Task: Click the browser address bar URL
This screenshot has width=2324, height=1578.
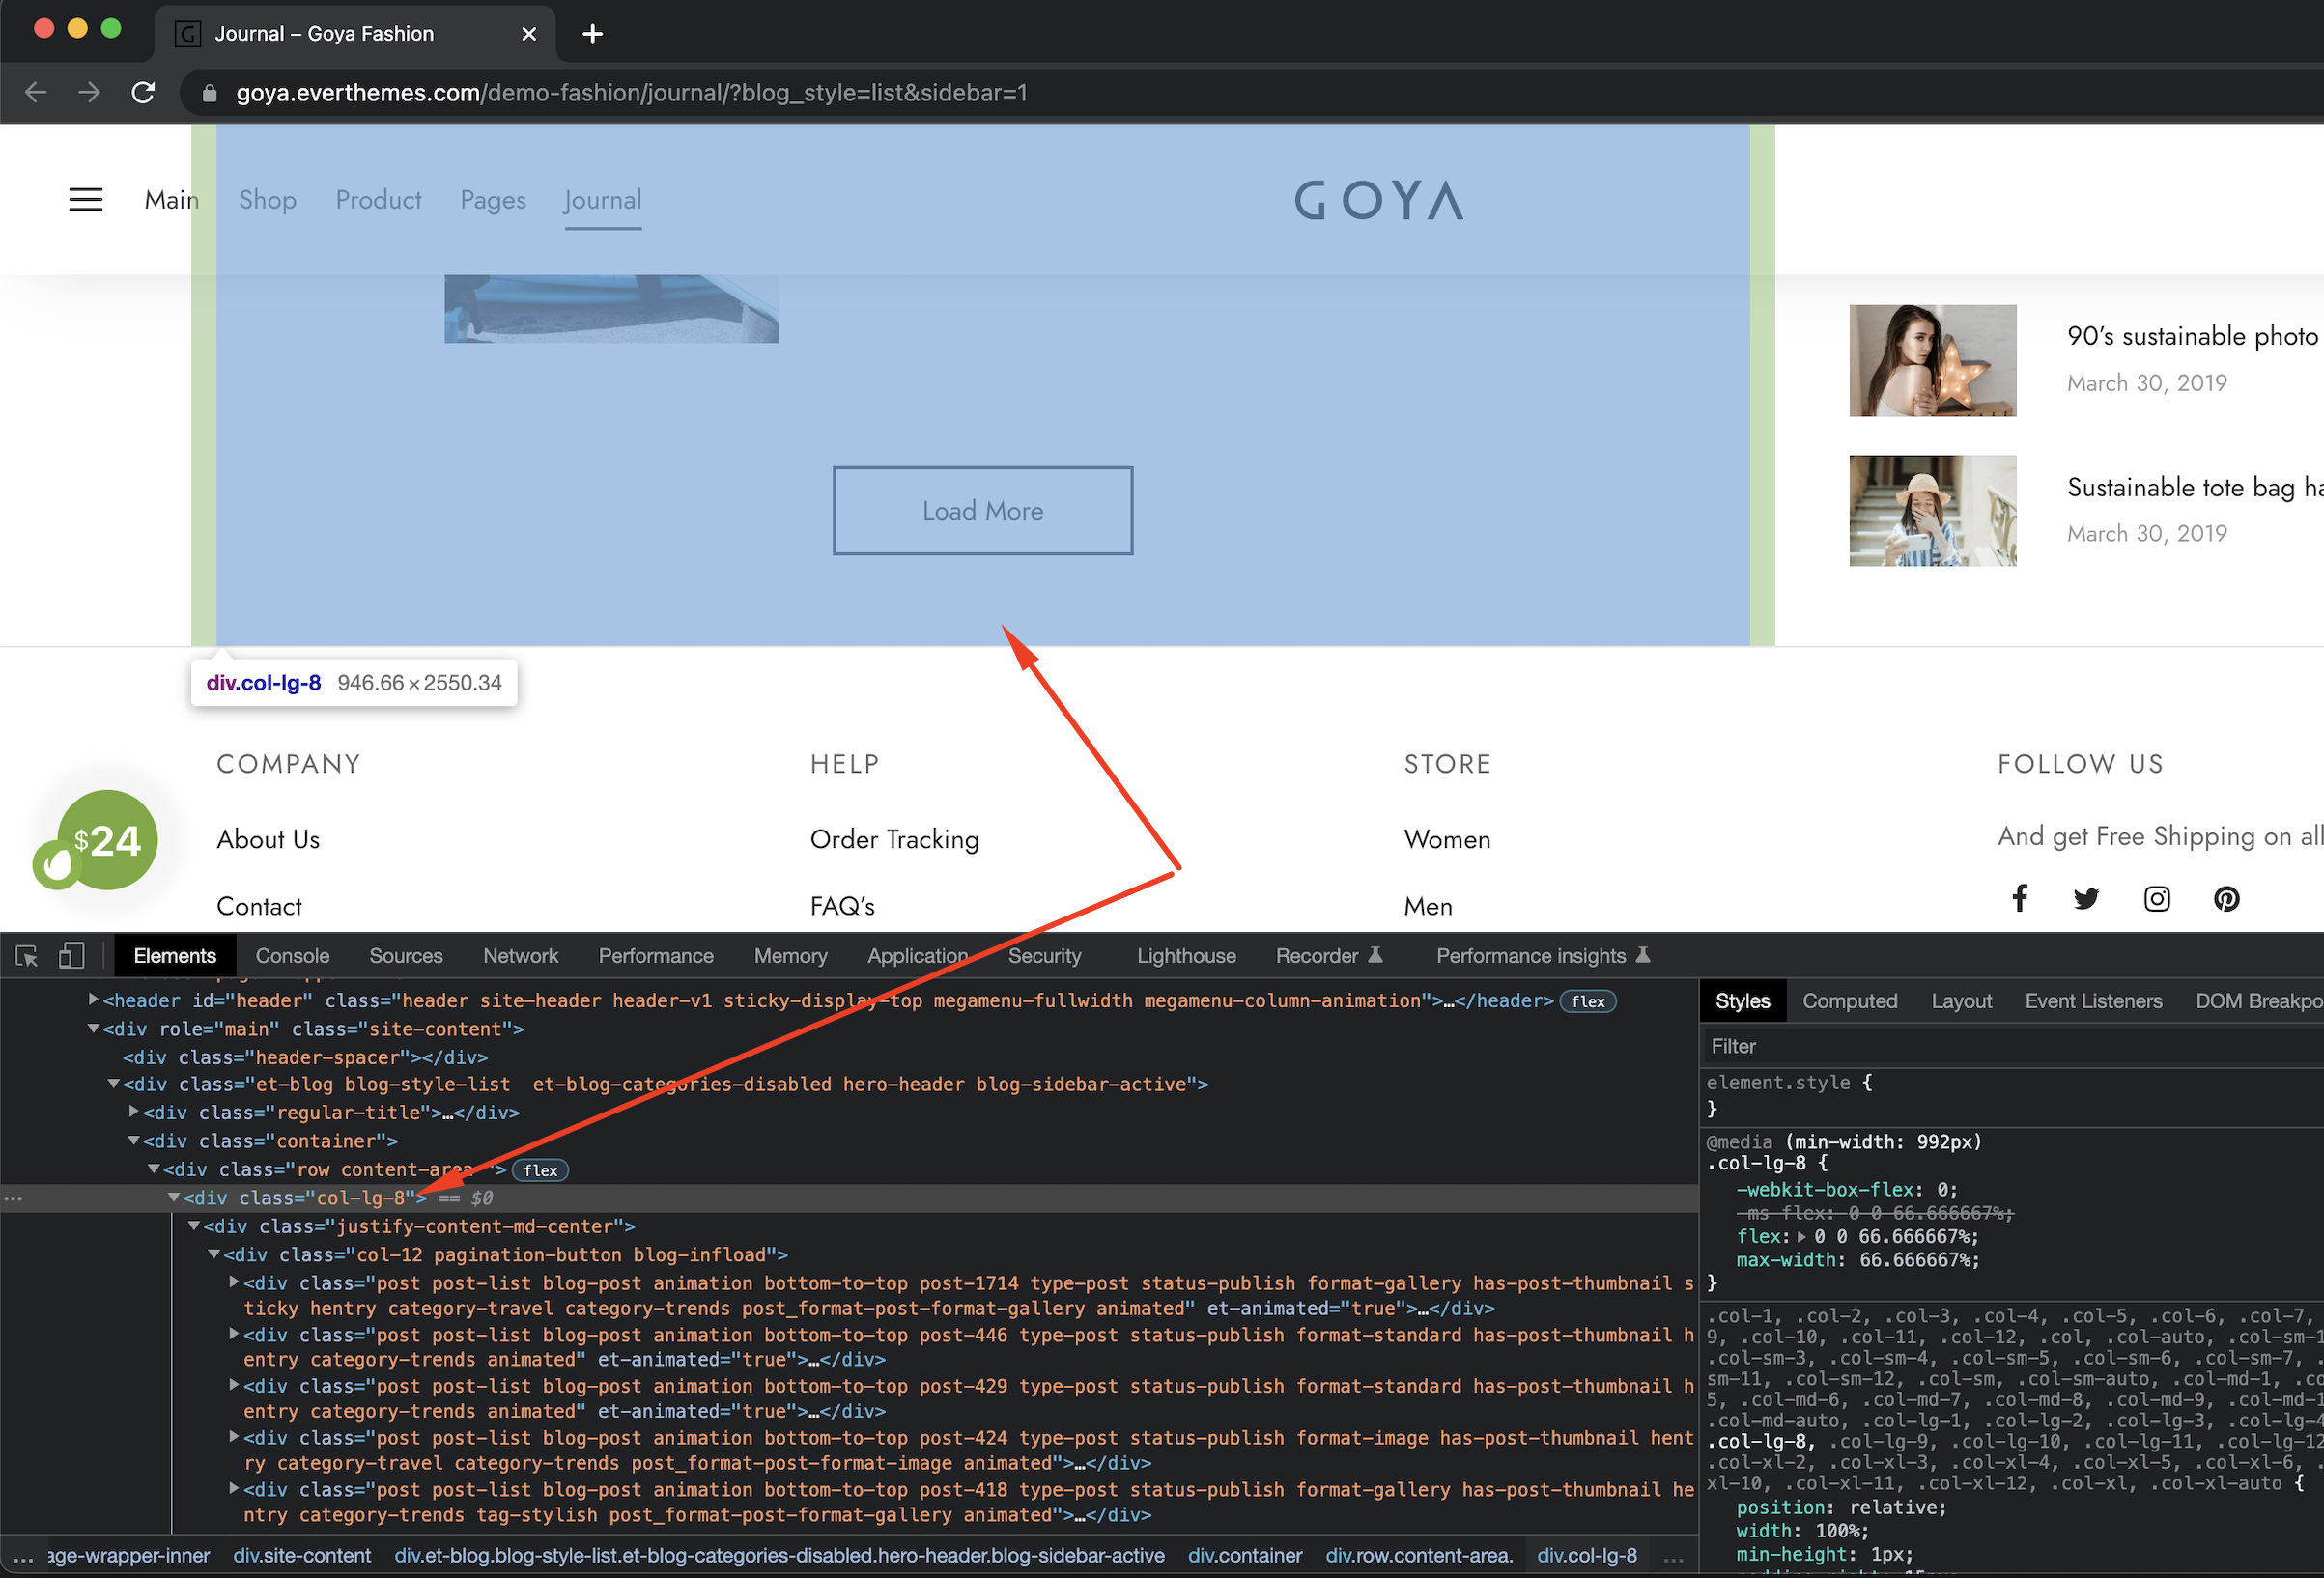Action: (x=632, y=93)
